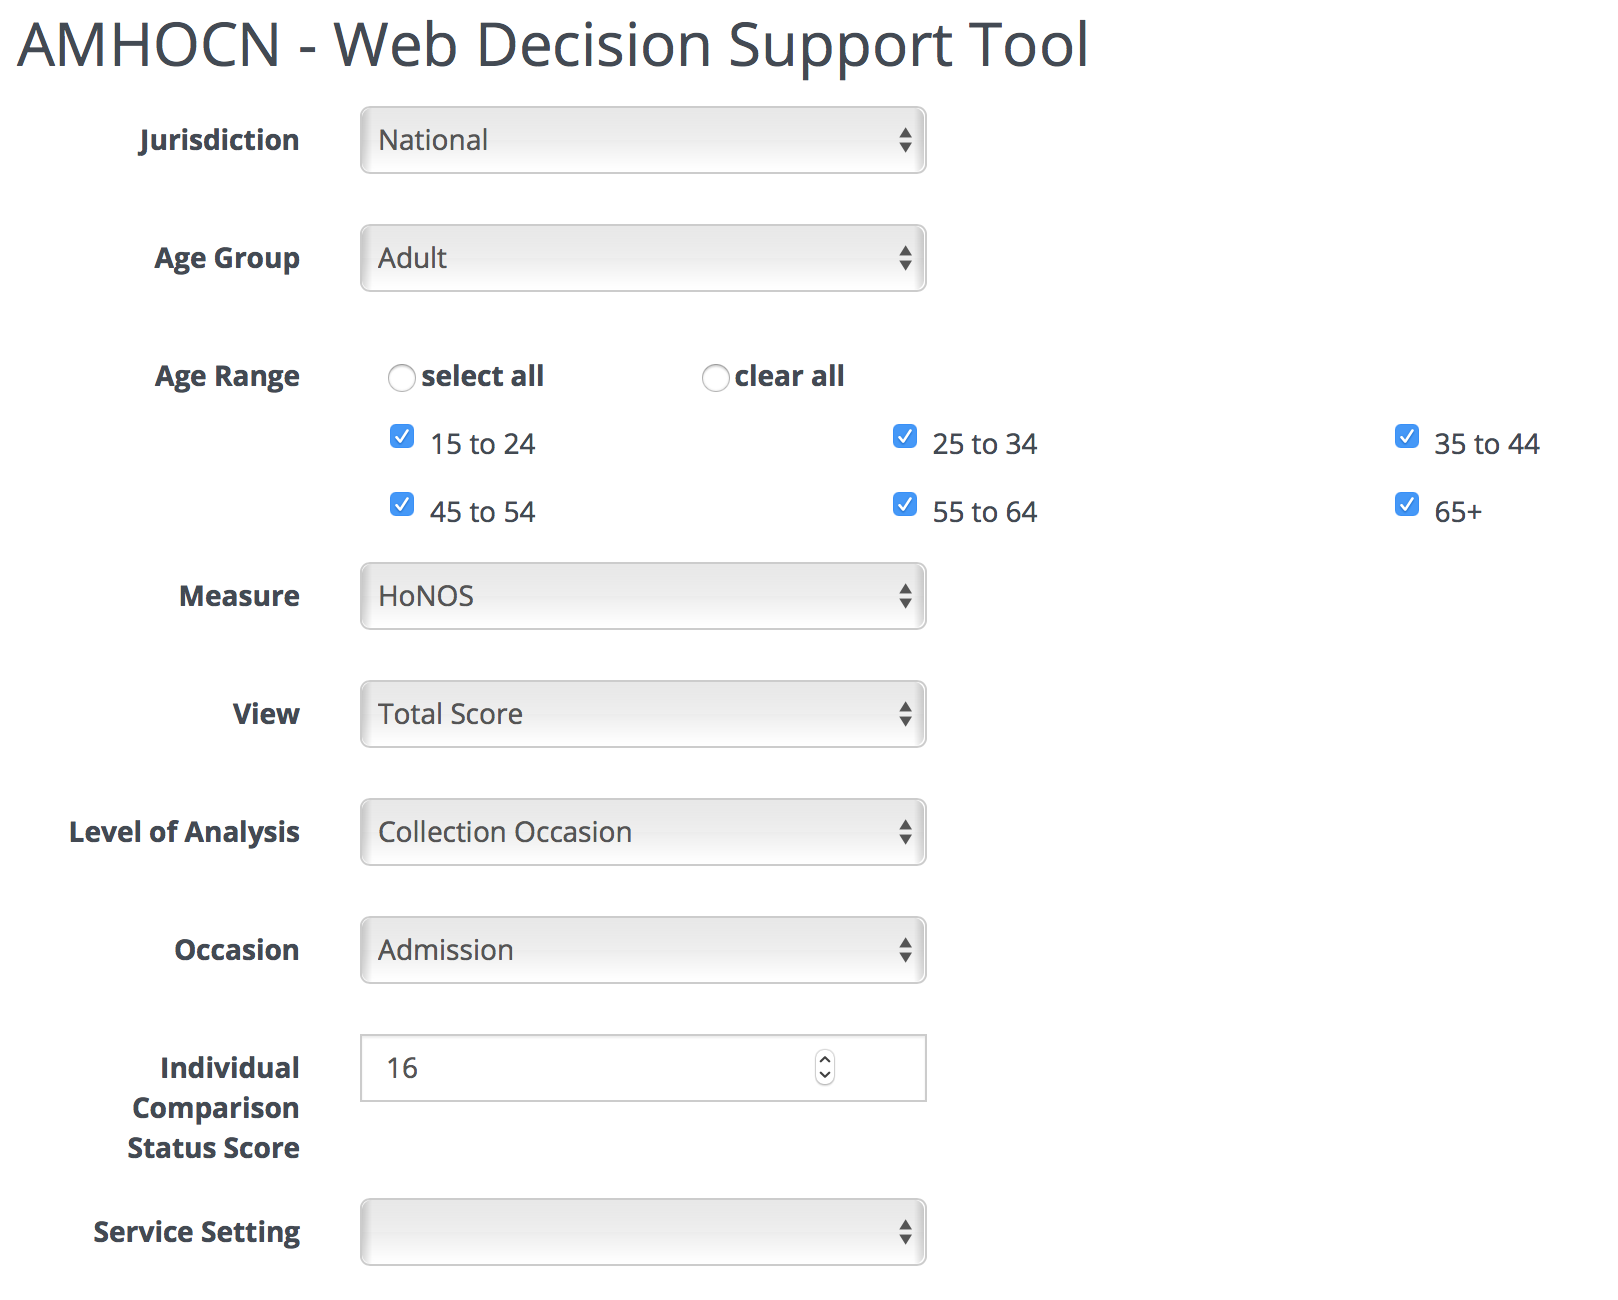Select the select all radio button
Viewport: 1618px width, 1300px height.
[401, 378]
